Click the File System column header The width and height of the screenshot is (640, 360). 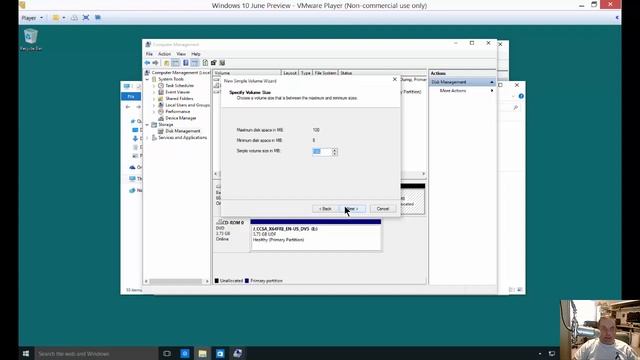coord(325,73)
